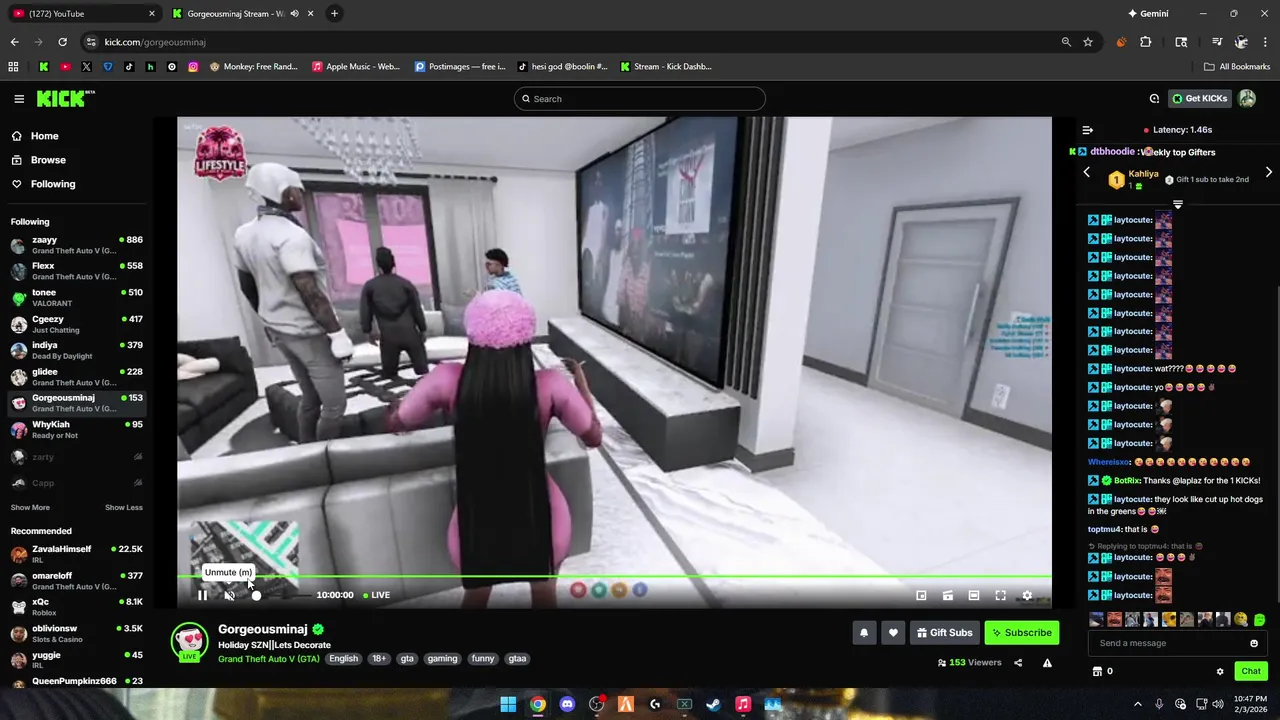Toggle theater mode on the player
The height and width of the screenshot is (720, 1280).
[974, 595]
